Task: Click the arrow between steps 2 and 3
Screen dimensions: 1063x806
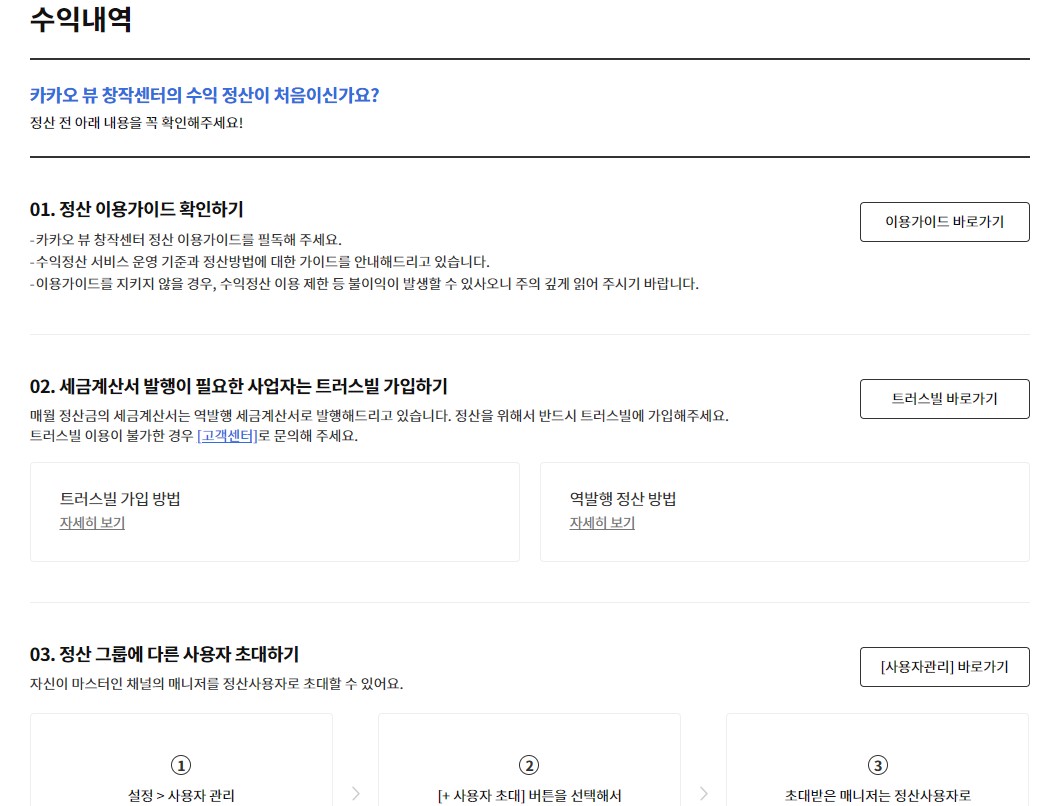Action: (704, 793)
